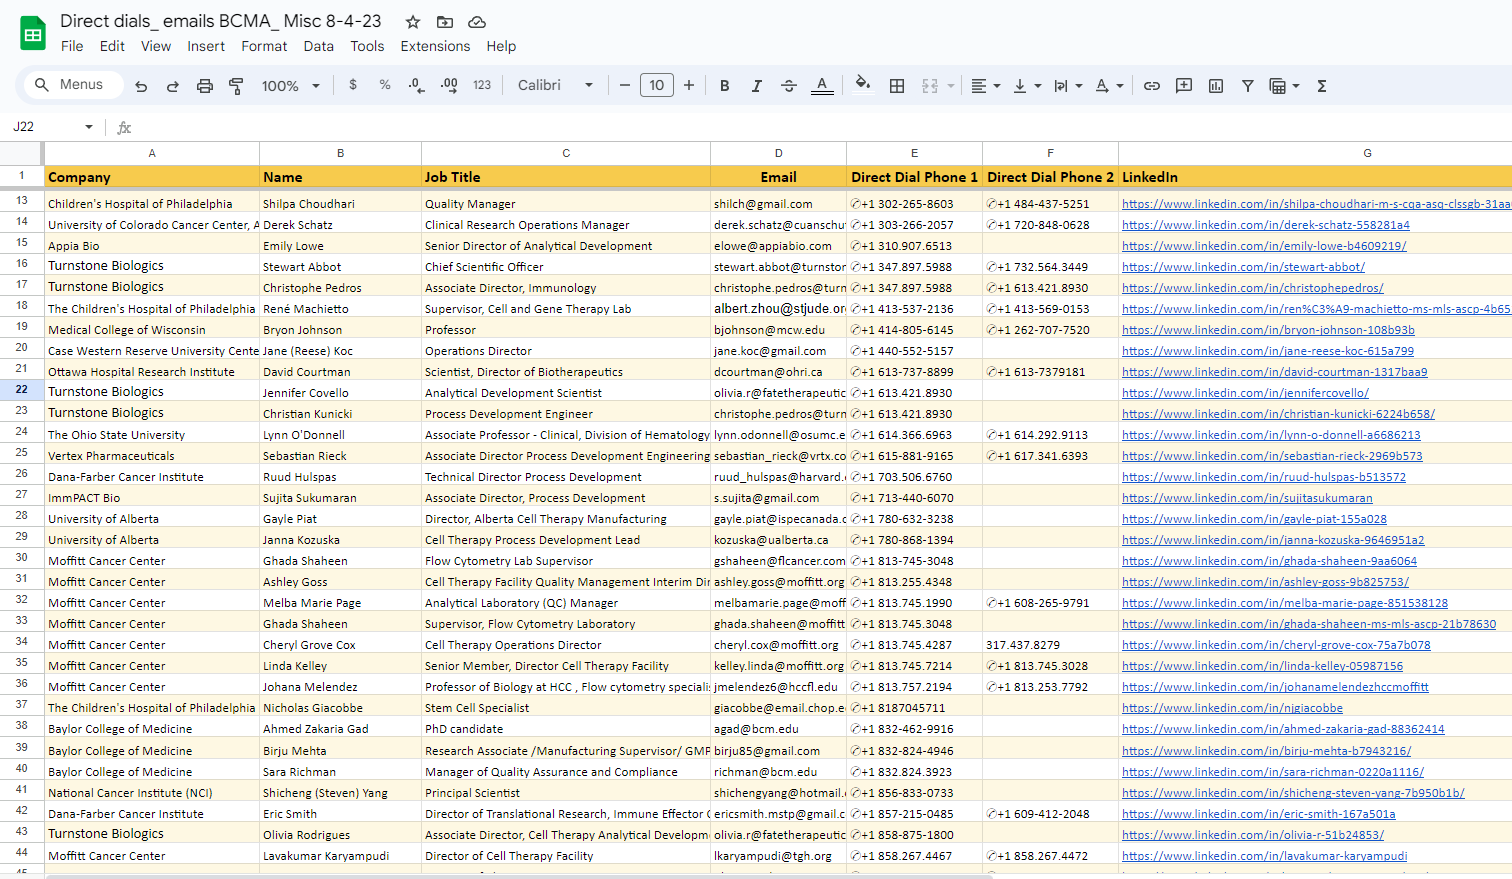Open the Google Sheets home icon
The image size is (1512, 879).
click(x=33, y=34)
